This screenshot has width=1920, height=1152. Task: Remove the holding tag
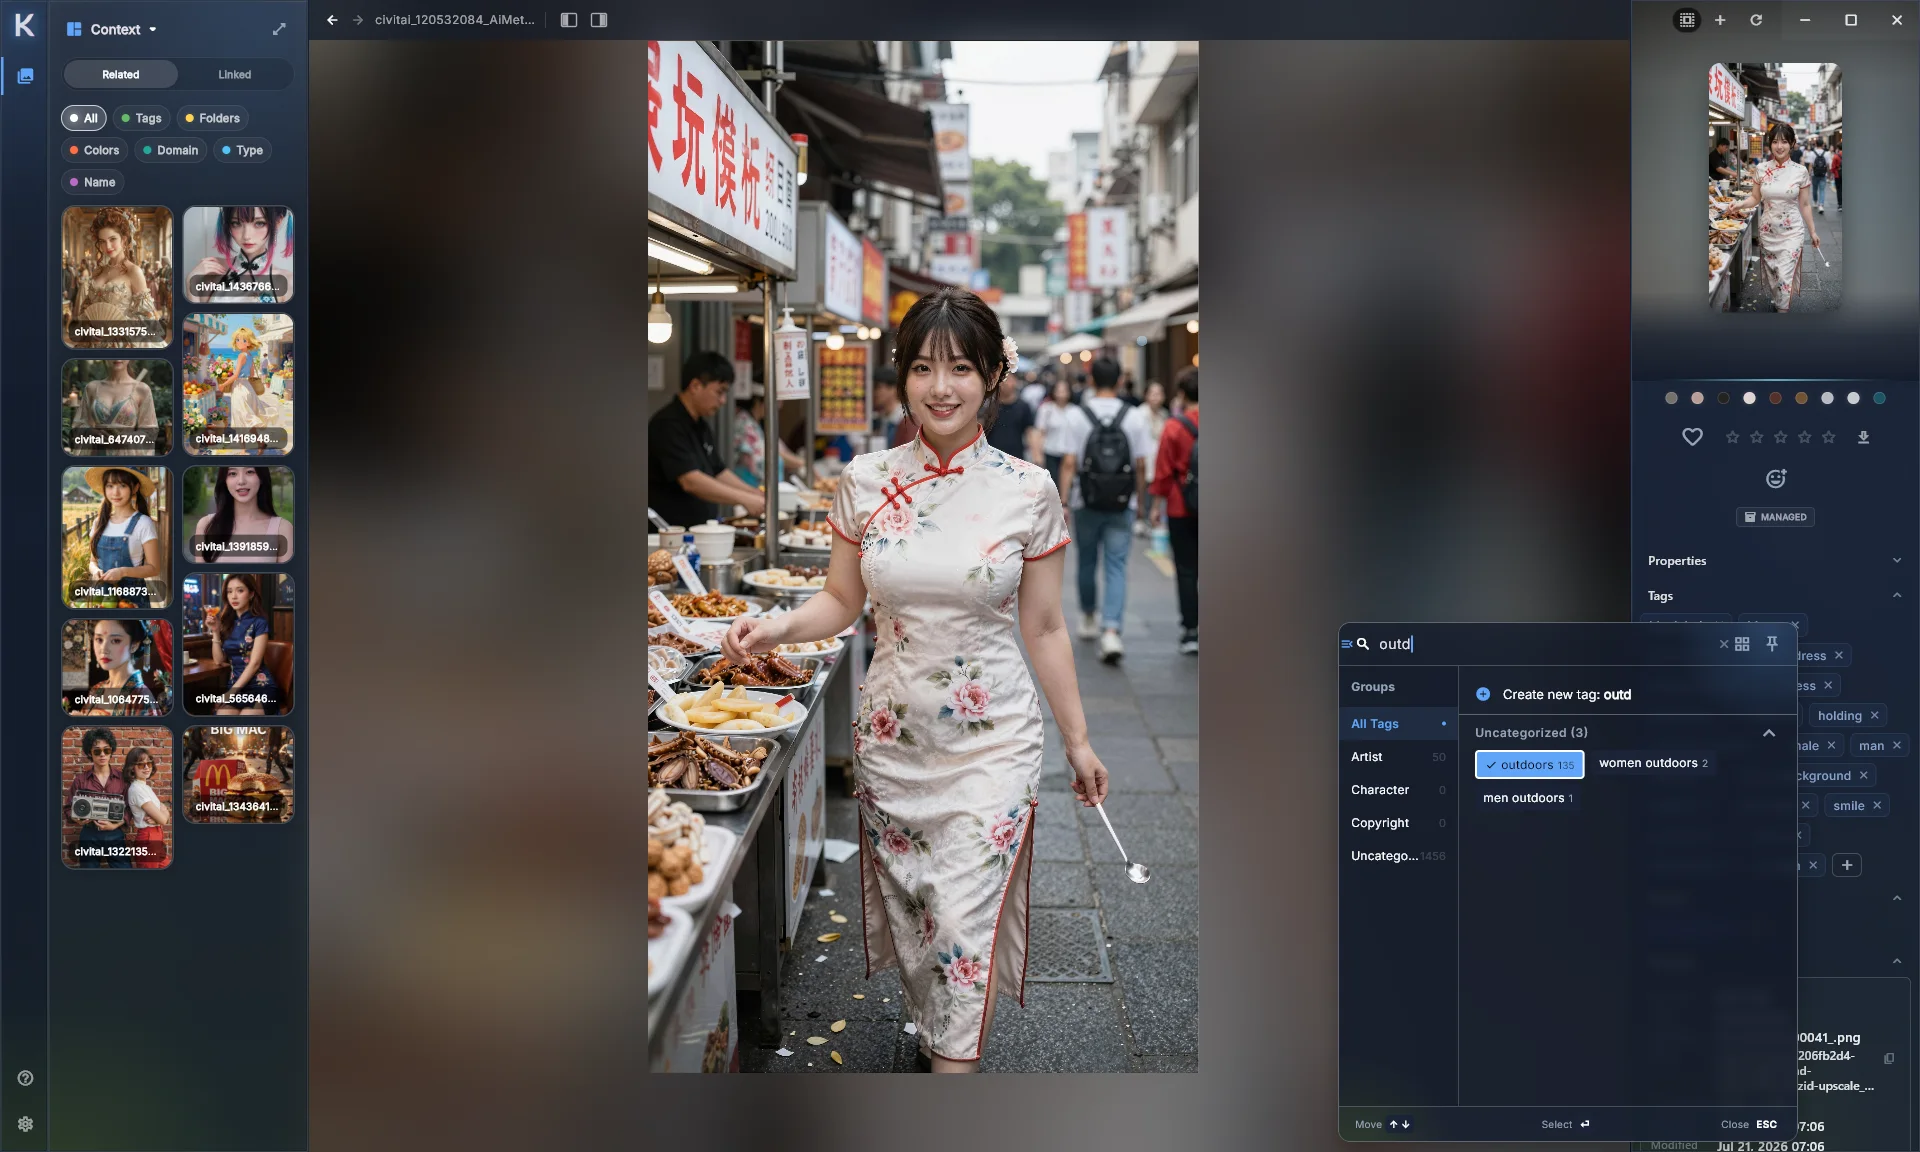pyautogui.click(x=1875, y=715)
